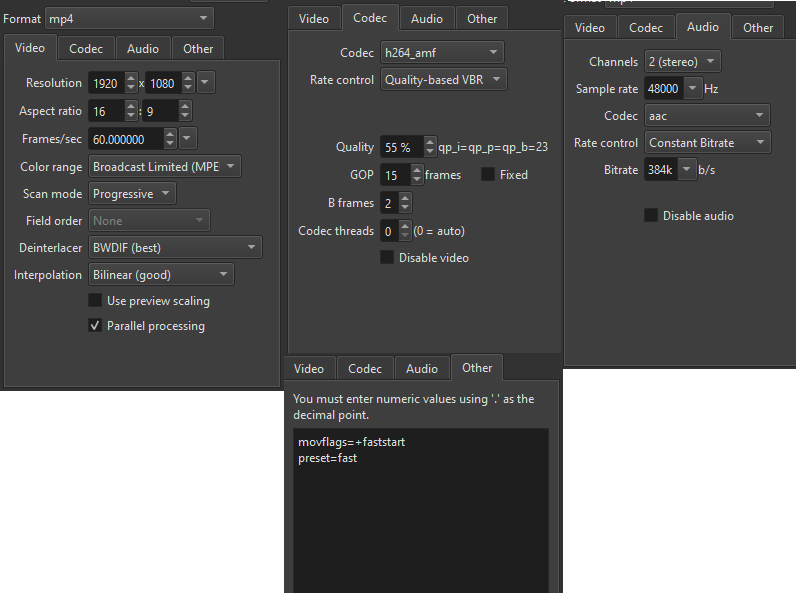Image resolution: width=796 pixels, height=593 pixels.
Task: Click audio Bitrate 384k field
Action: 661,170
